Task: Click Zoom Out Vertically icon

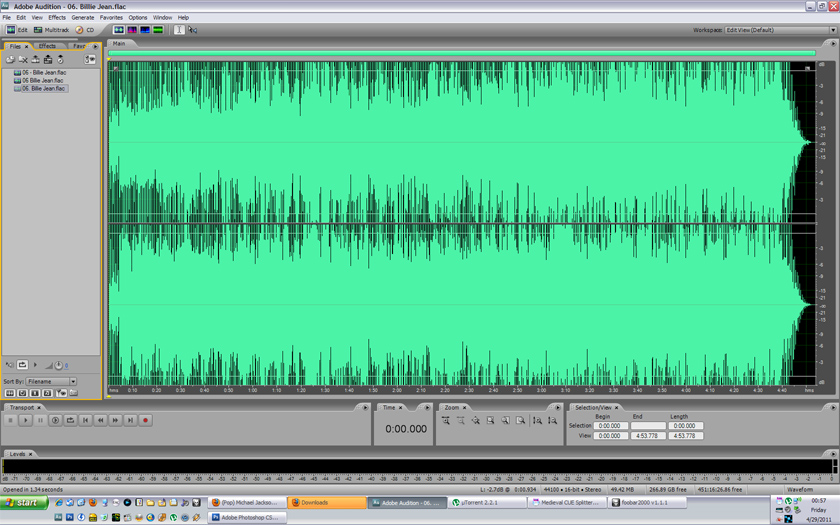Action: [x=552, y=421]
